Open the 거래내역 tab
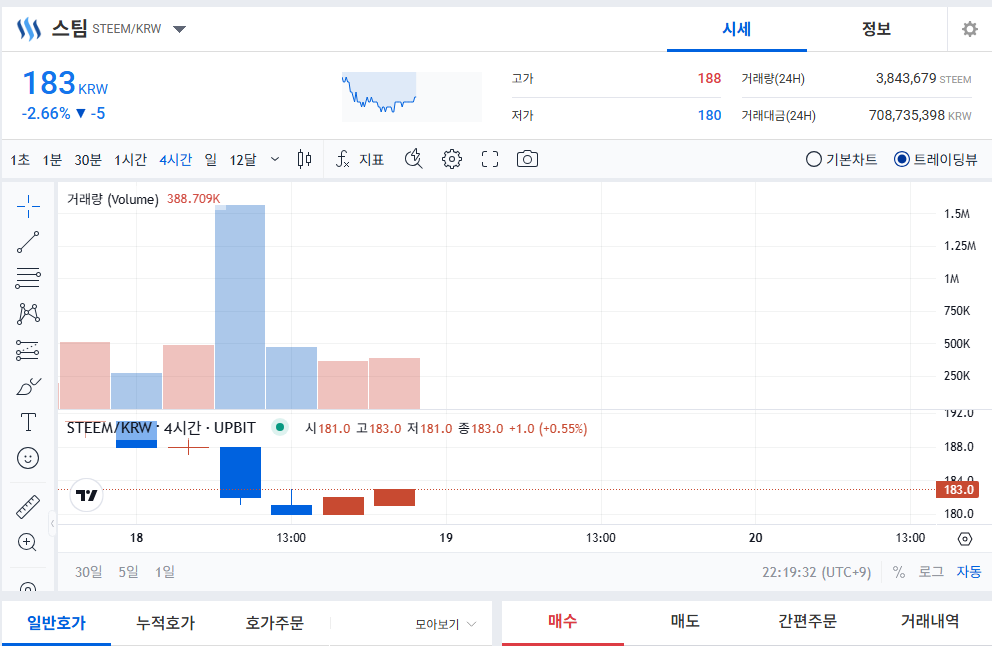This screenshot has width=992, height=646. point(930,621)
